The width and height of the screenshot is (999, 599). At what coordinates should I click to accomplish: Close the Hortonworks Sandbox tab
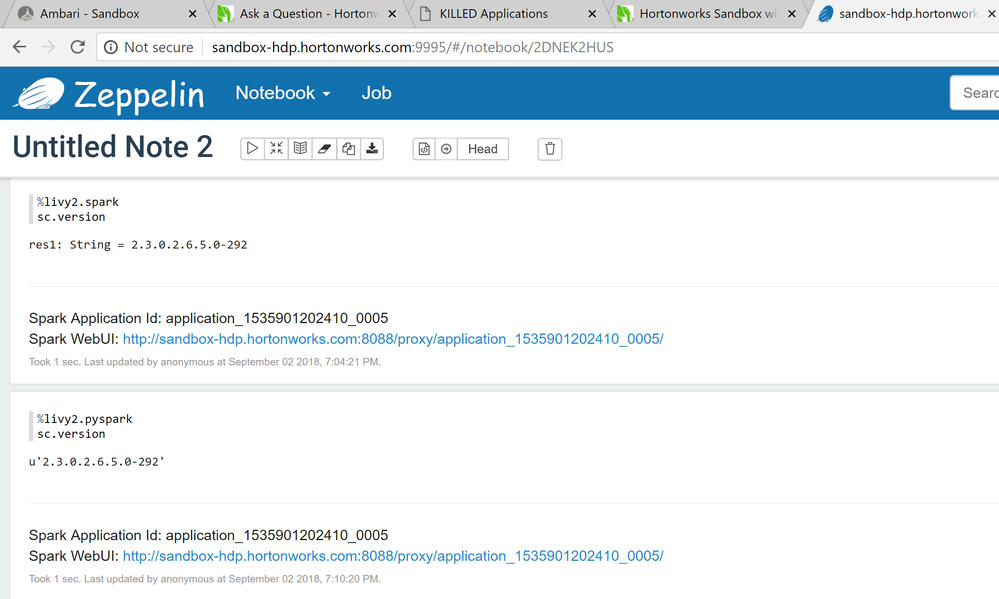[x=791, y=13]
